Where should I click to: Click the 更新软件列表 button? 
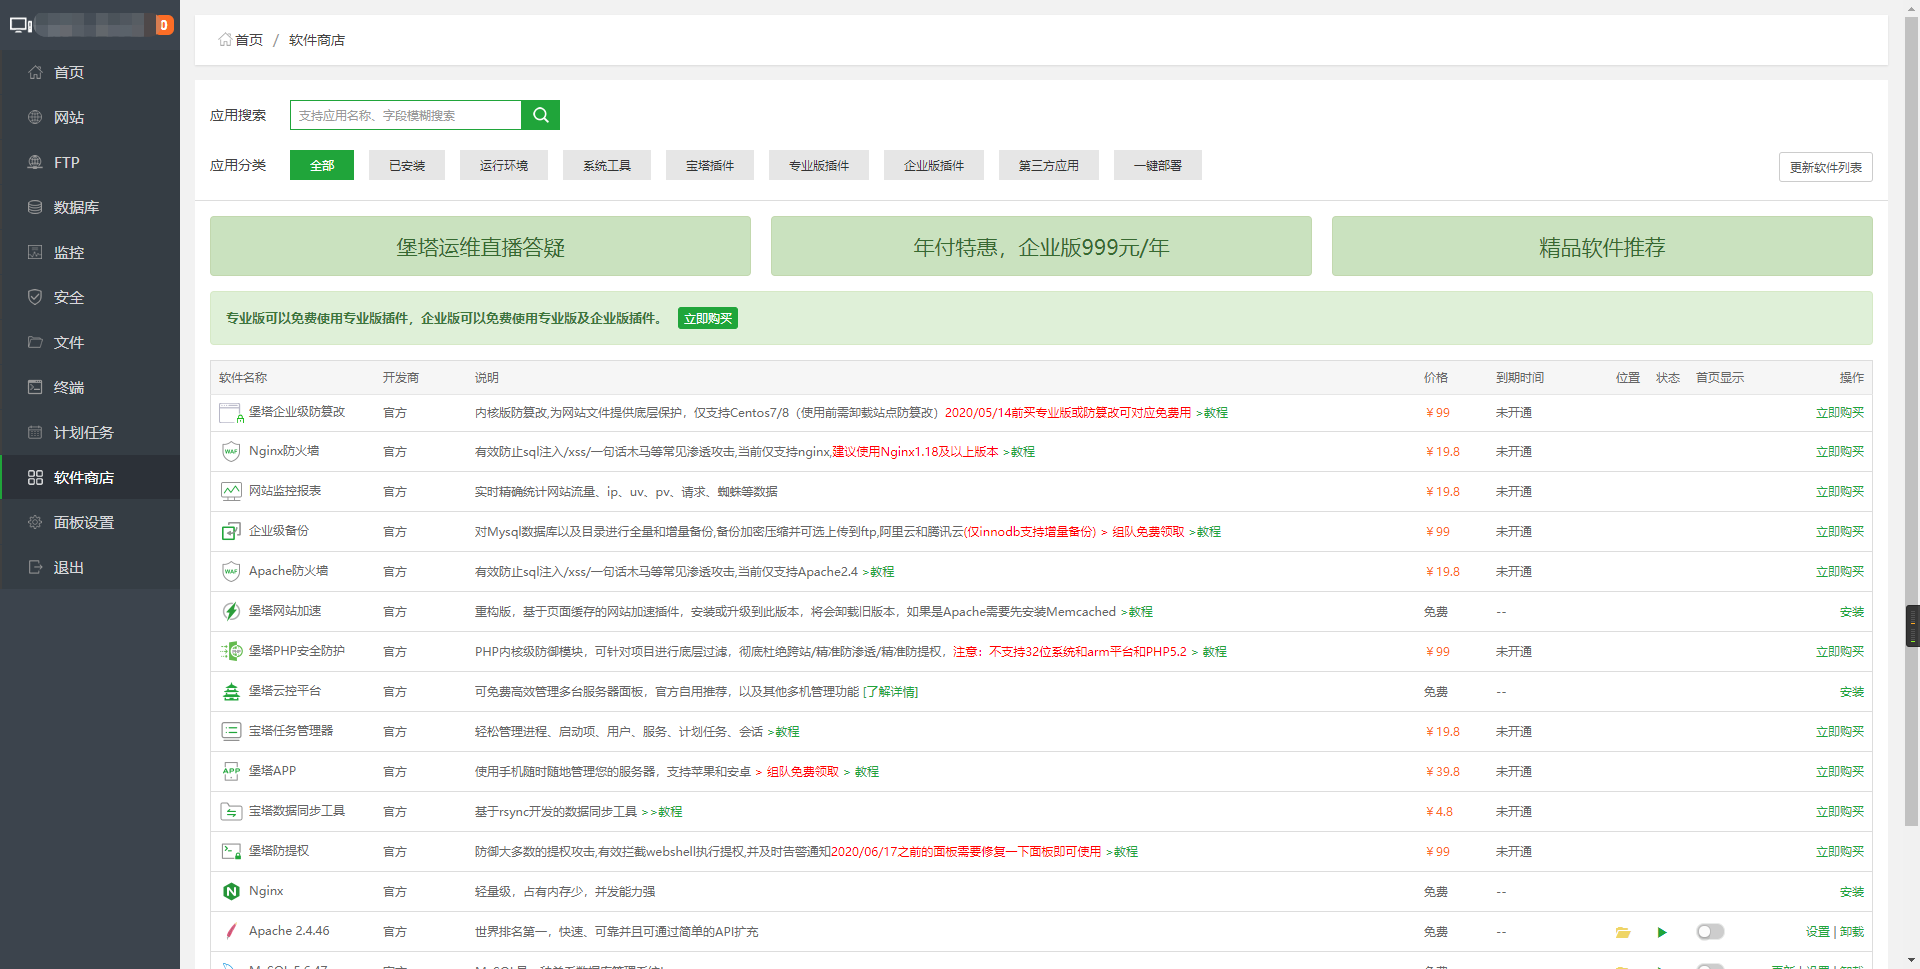[x=1826, y=167]
